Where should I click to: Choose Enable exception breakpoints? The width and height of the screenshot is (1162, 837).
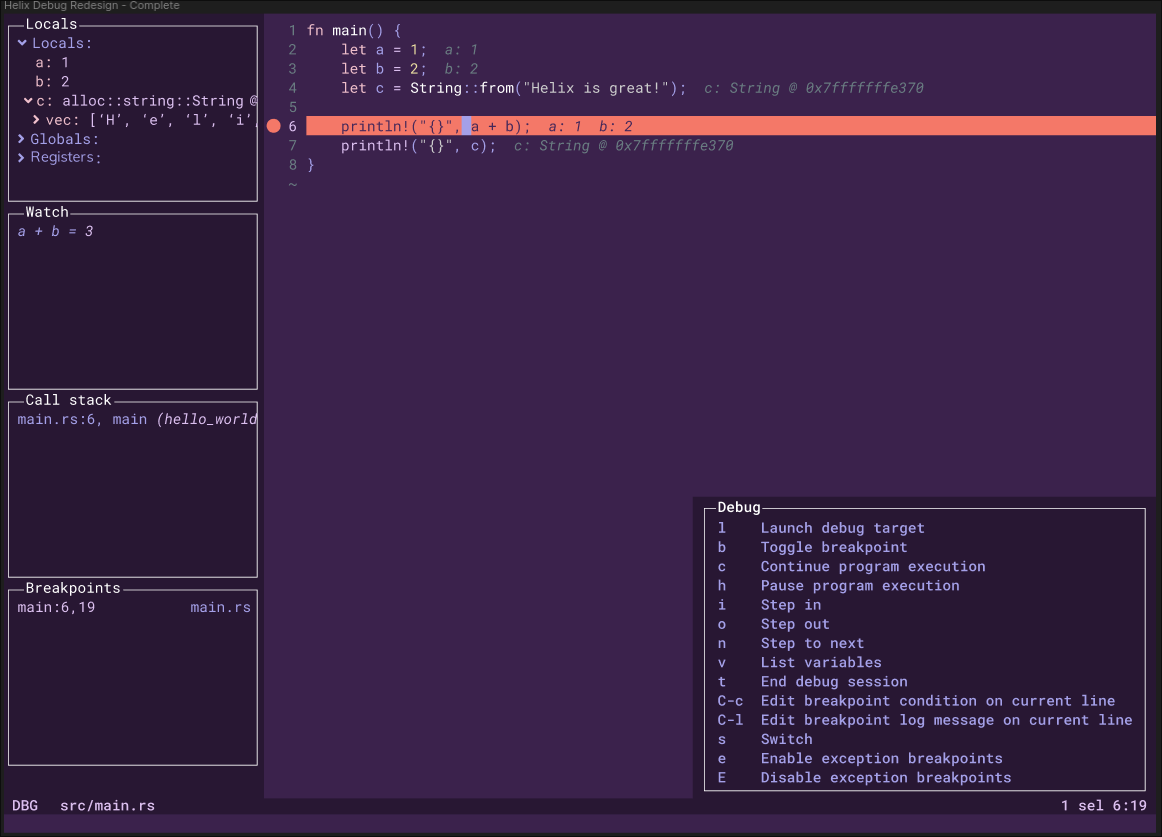click(x=881, y=758)
